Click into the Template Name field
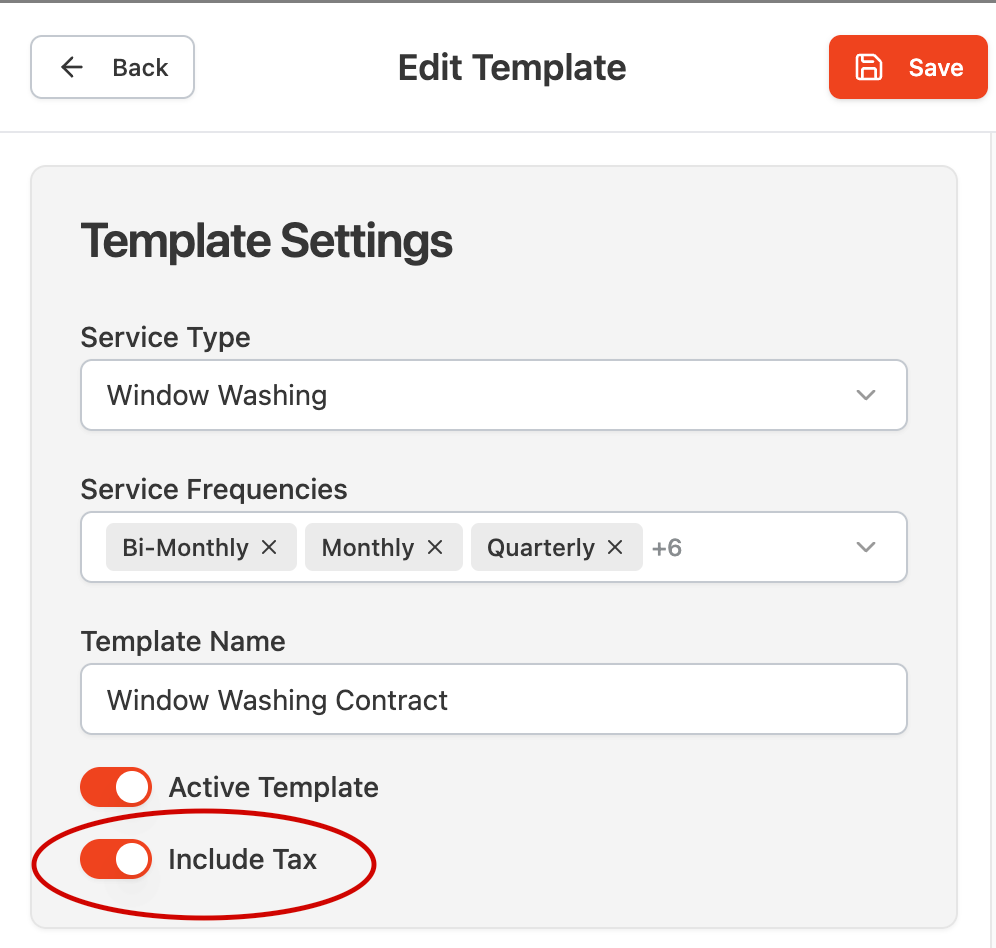The width and height of the screenshot is (996, 948). tap(494, 700)
